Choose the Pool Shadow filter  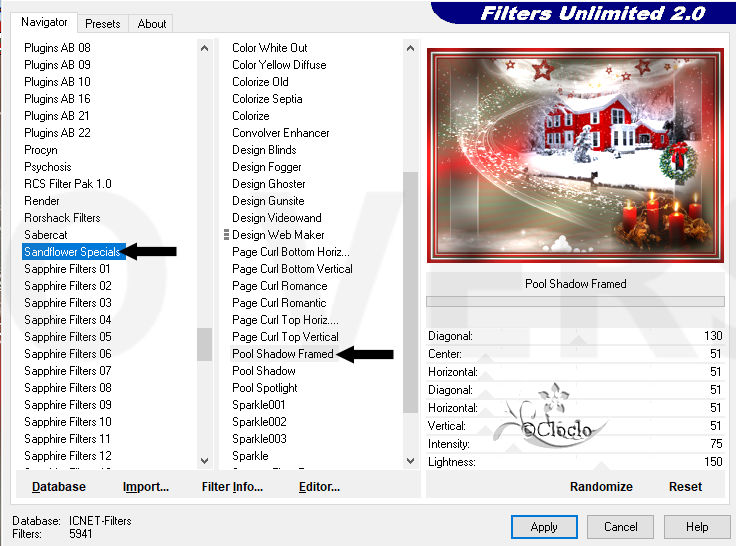(264, 371)
